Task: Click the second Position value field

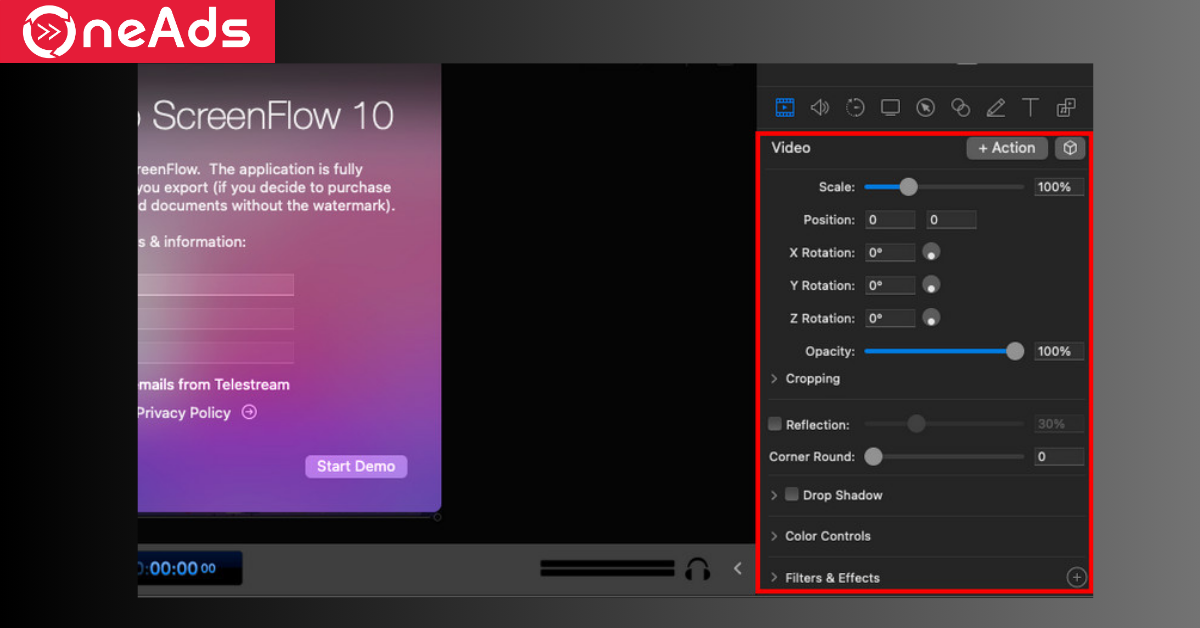Action: click(x=951, y=220)
